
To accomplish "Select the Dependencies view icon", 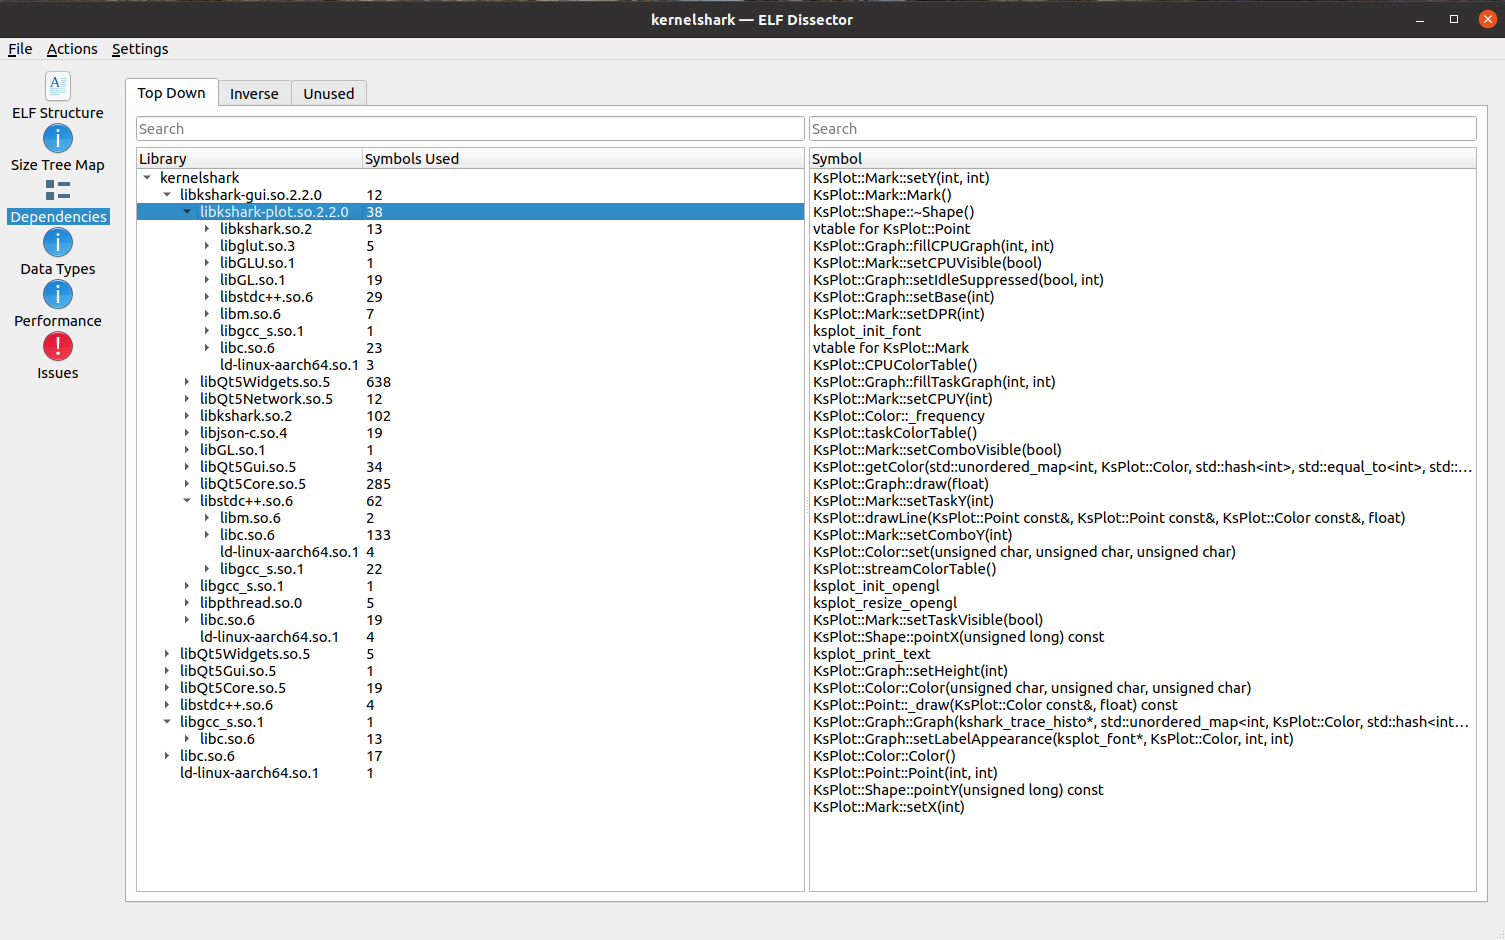I will (58, 190).
